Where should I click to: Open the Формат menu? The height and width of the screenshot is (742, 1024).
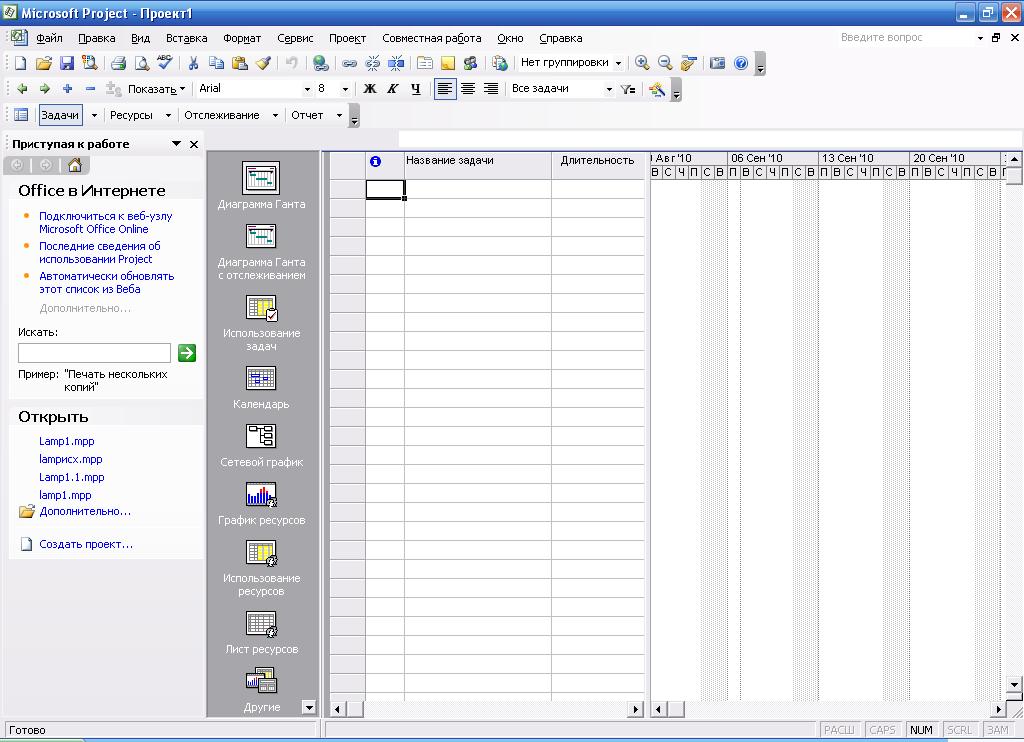(x=242, y=38)
